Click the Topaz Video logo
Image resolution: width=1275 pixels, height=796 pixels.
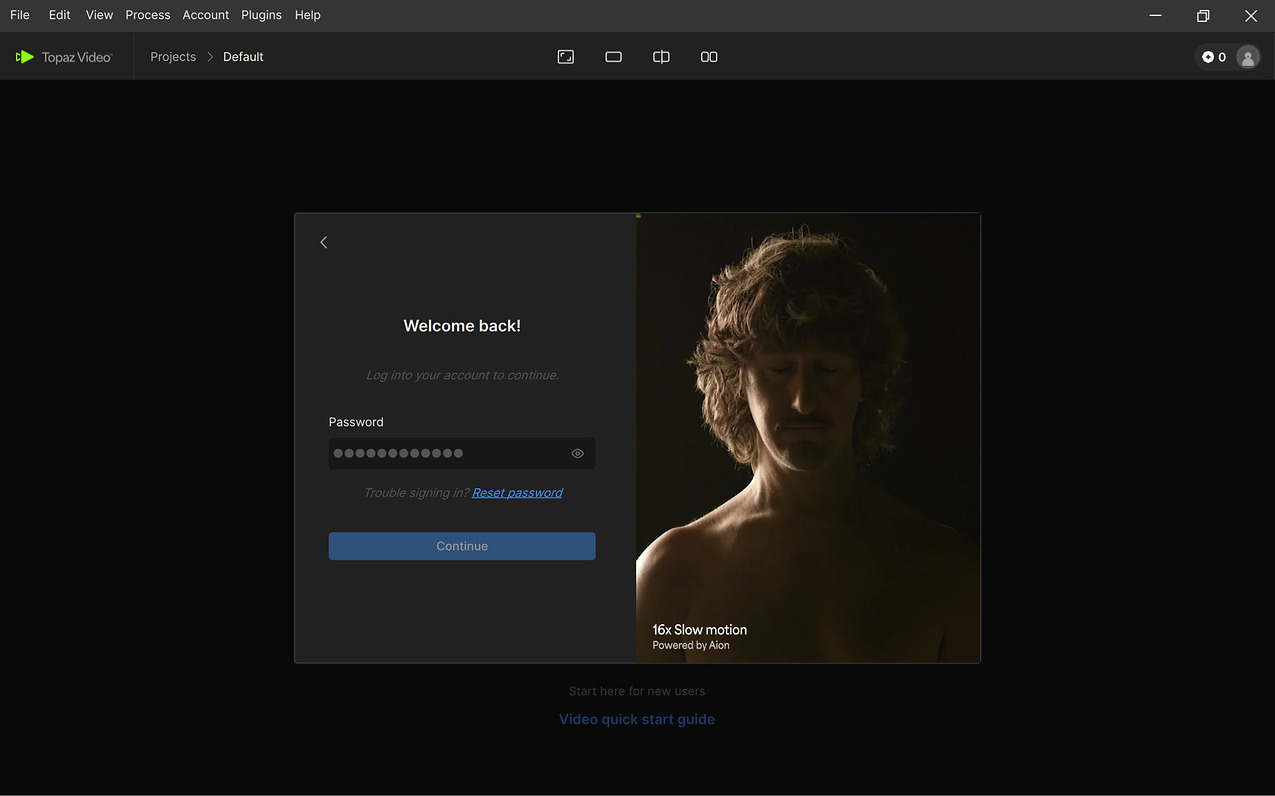(64, 57)
